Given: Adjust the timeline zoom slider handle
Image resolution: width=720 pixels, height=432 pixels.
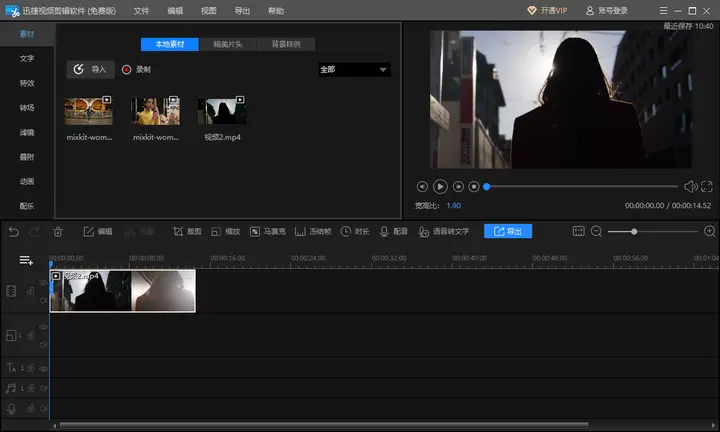Looking at the screenshot, I should [634, 232].
